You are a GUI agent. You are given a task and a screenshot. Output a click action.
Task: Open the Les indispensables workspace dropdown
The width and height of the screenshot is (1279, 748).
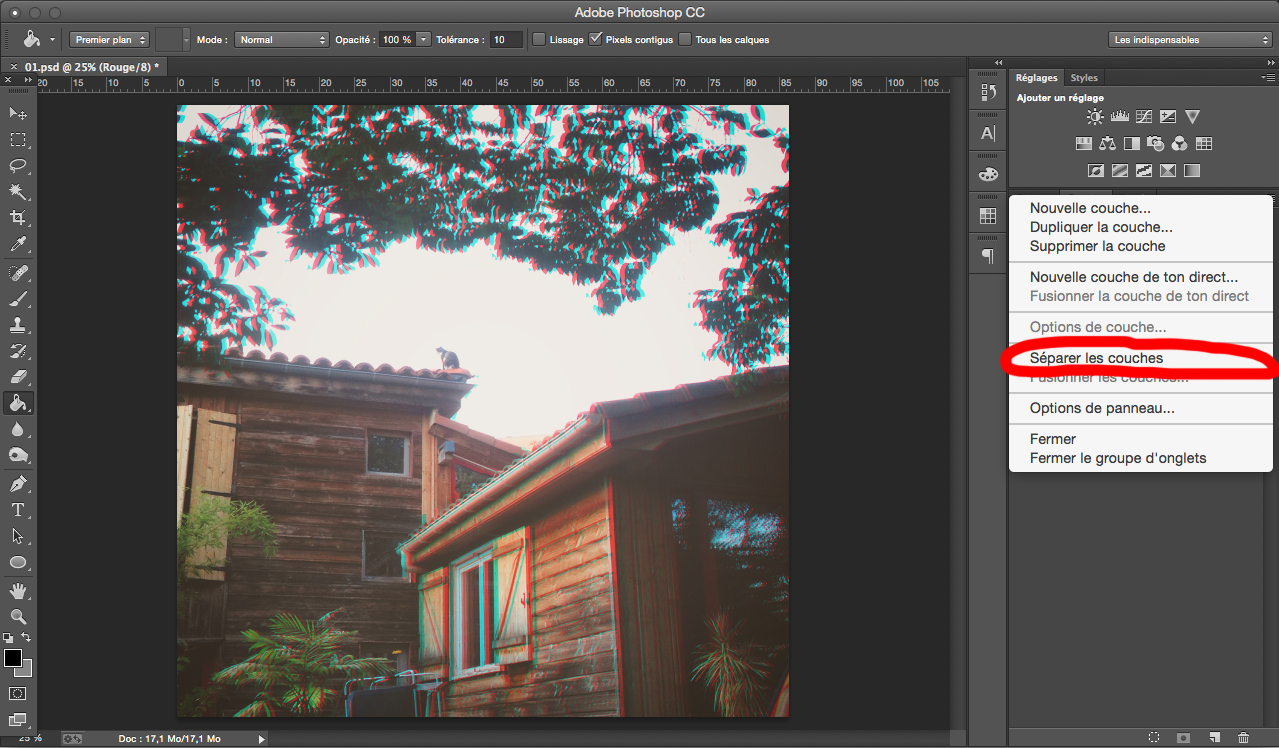point(1189,40)
